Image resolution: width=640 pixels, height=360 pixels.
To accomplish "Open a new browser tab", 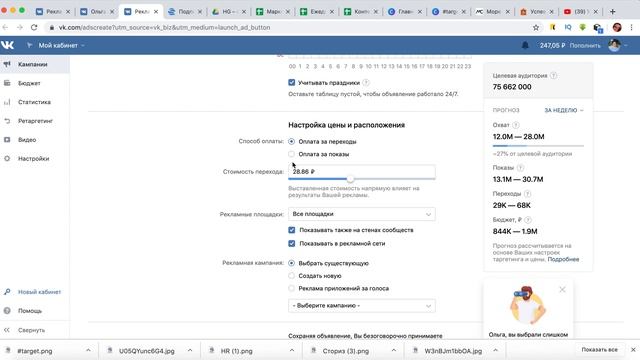I will pos(612,11).
